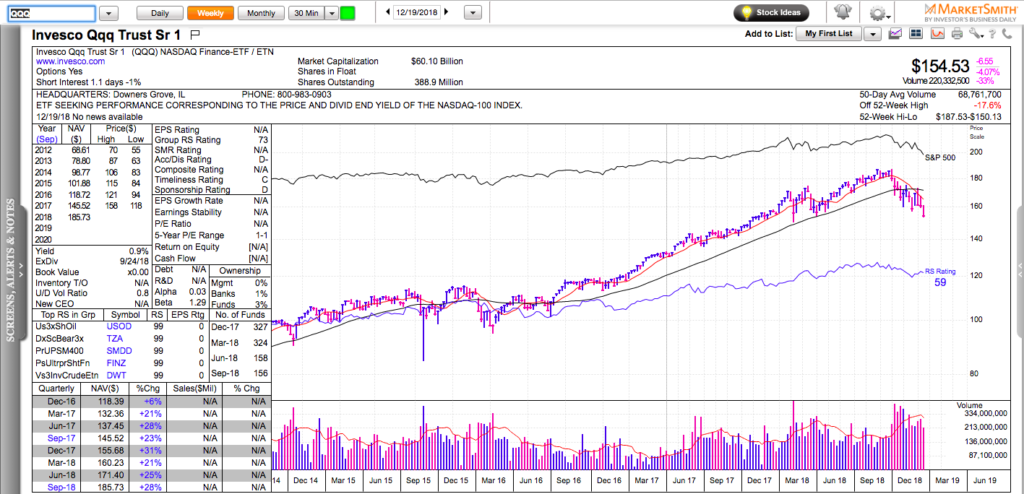1024x494 pixels.
Task: Switch chart to Monthly period
Action: [261, 13]
